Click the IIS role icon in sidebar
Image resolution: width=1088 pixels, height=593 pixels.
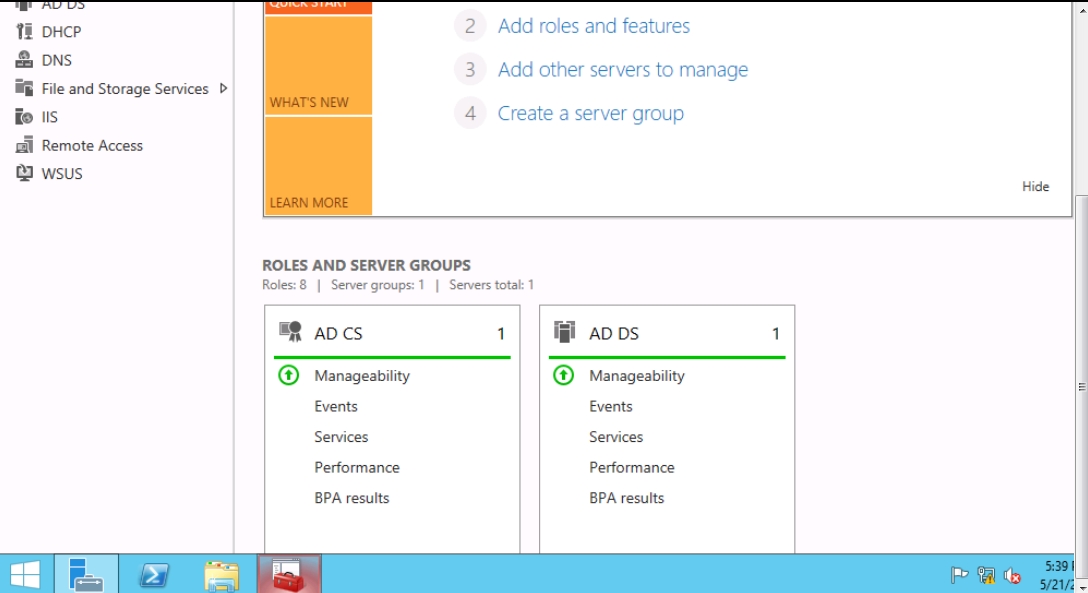[x=24, y=117]
